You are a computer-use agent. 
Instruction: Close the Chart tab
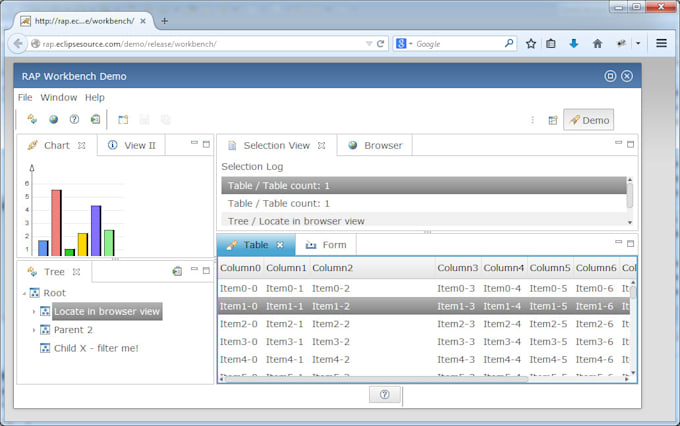(82, 145)
